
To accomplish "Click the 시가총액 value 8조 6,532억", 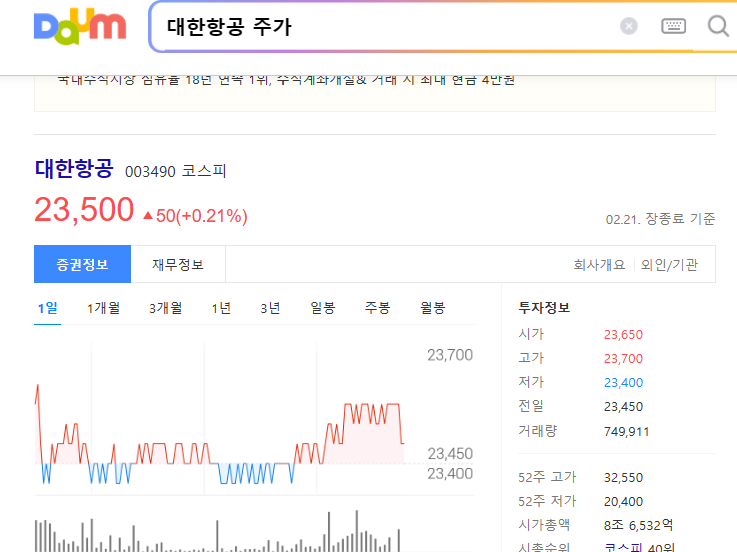I will 638,525.
